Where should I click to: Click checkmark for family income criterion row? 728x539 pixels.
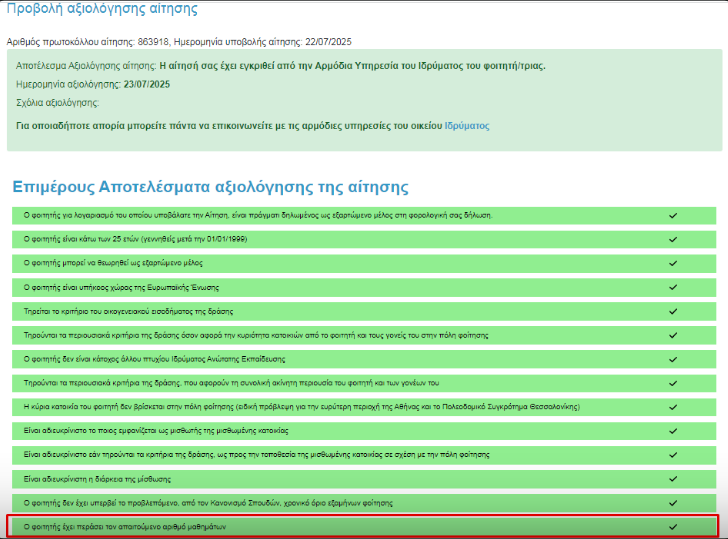point(672,311)
